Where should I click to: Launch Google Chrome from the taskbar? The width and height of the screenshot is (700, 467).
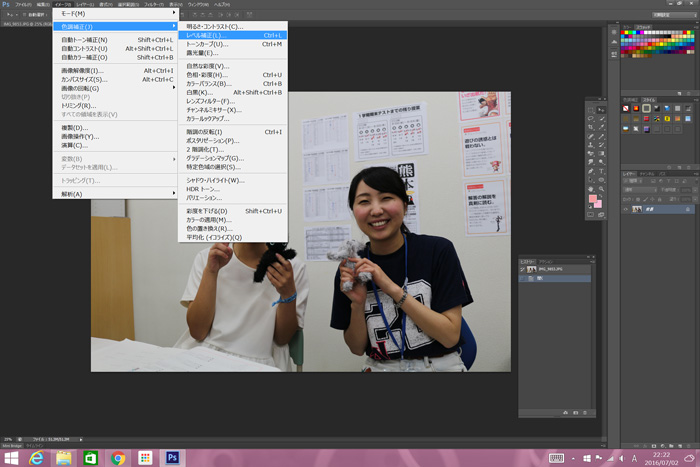118,457
